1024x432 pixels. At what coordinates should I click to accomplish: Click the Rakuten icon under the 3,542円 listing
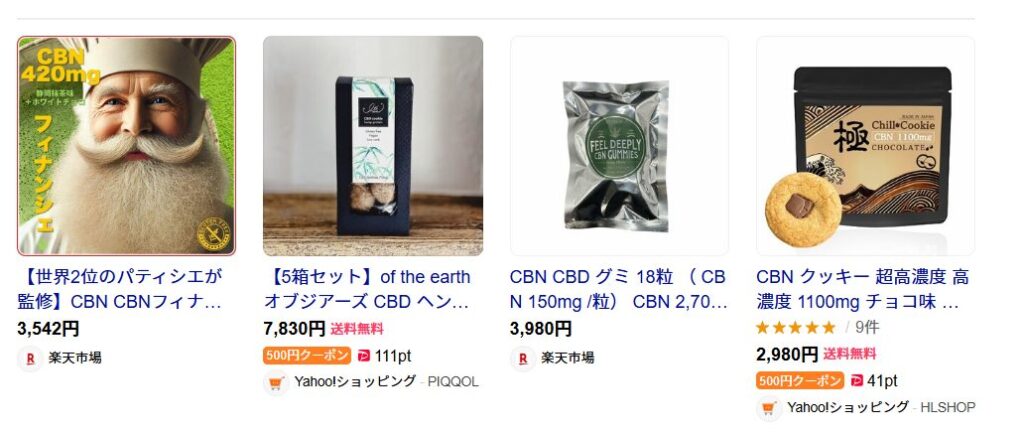[30, 358]
